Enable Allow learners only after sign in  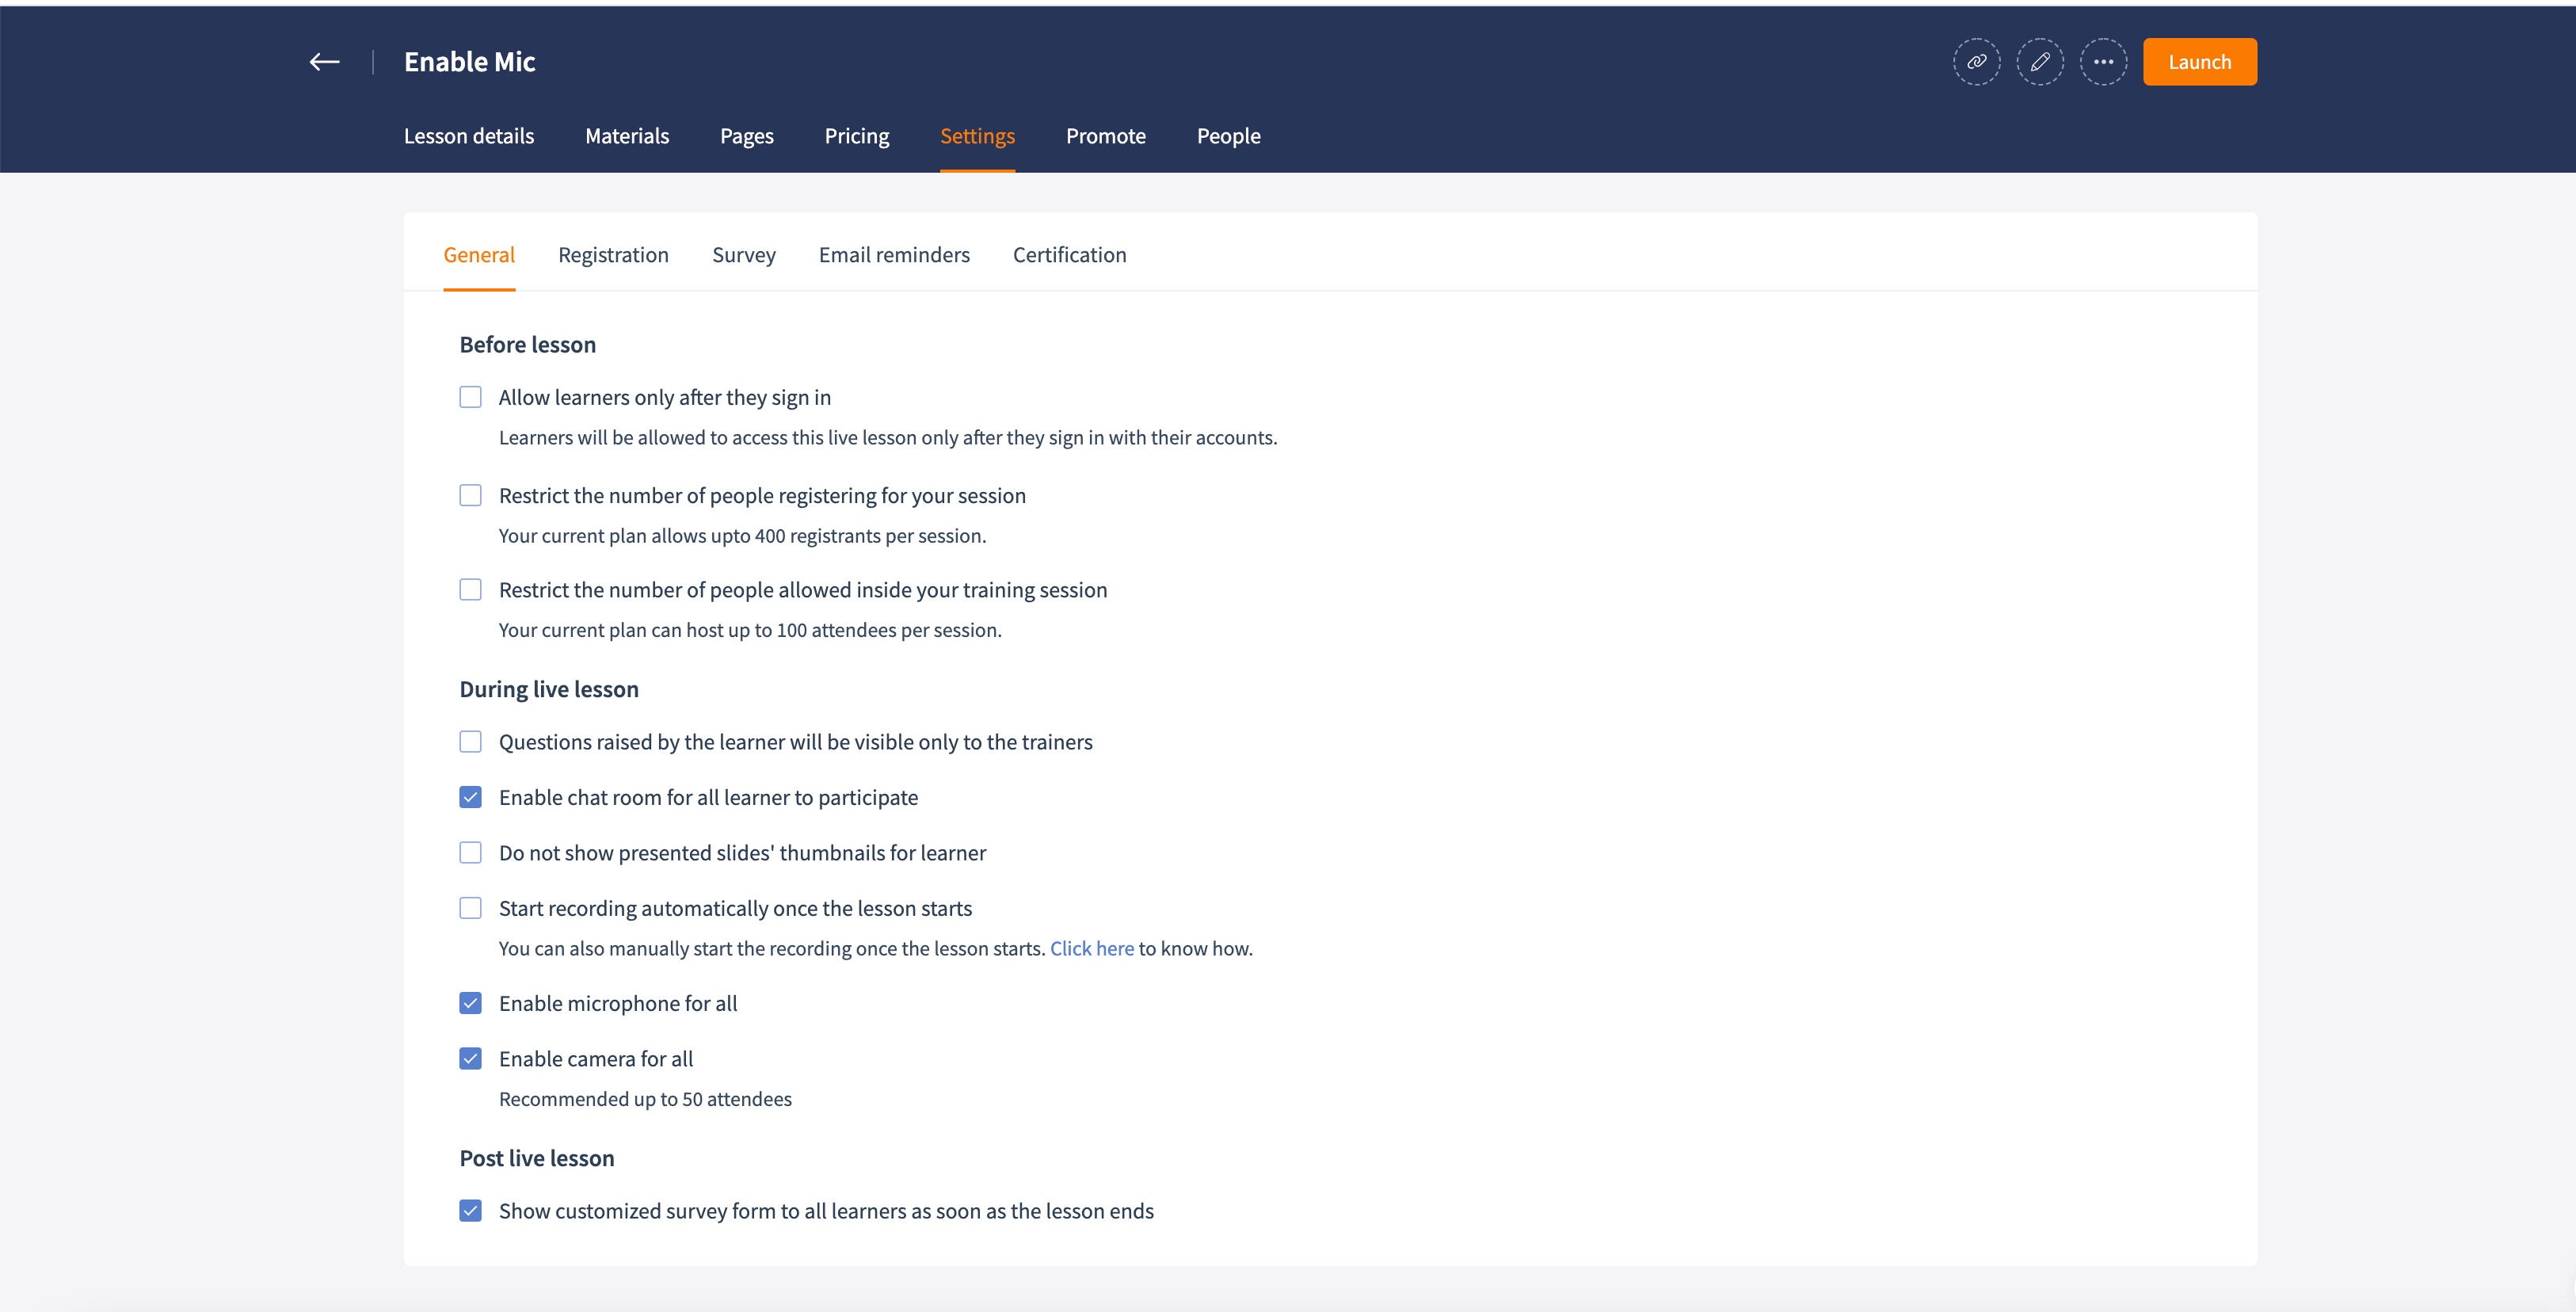pos(470,397)
